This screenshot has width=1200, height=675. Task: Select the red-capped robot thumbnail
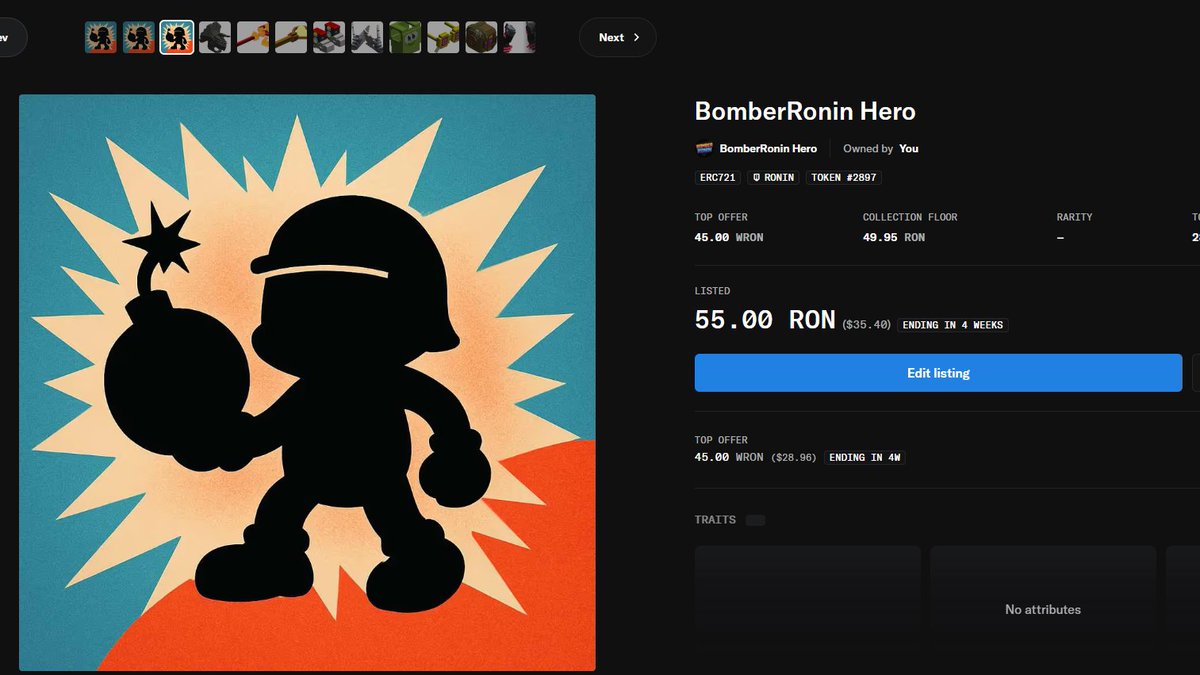pos(329,36)
